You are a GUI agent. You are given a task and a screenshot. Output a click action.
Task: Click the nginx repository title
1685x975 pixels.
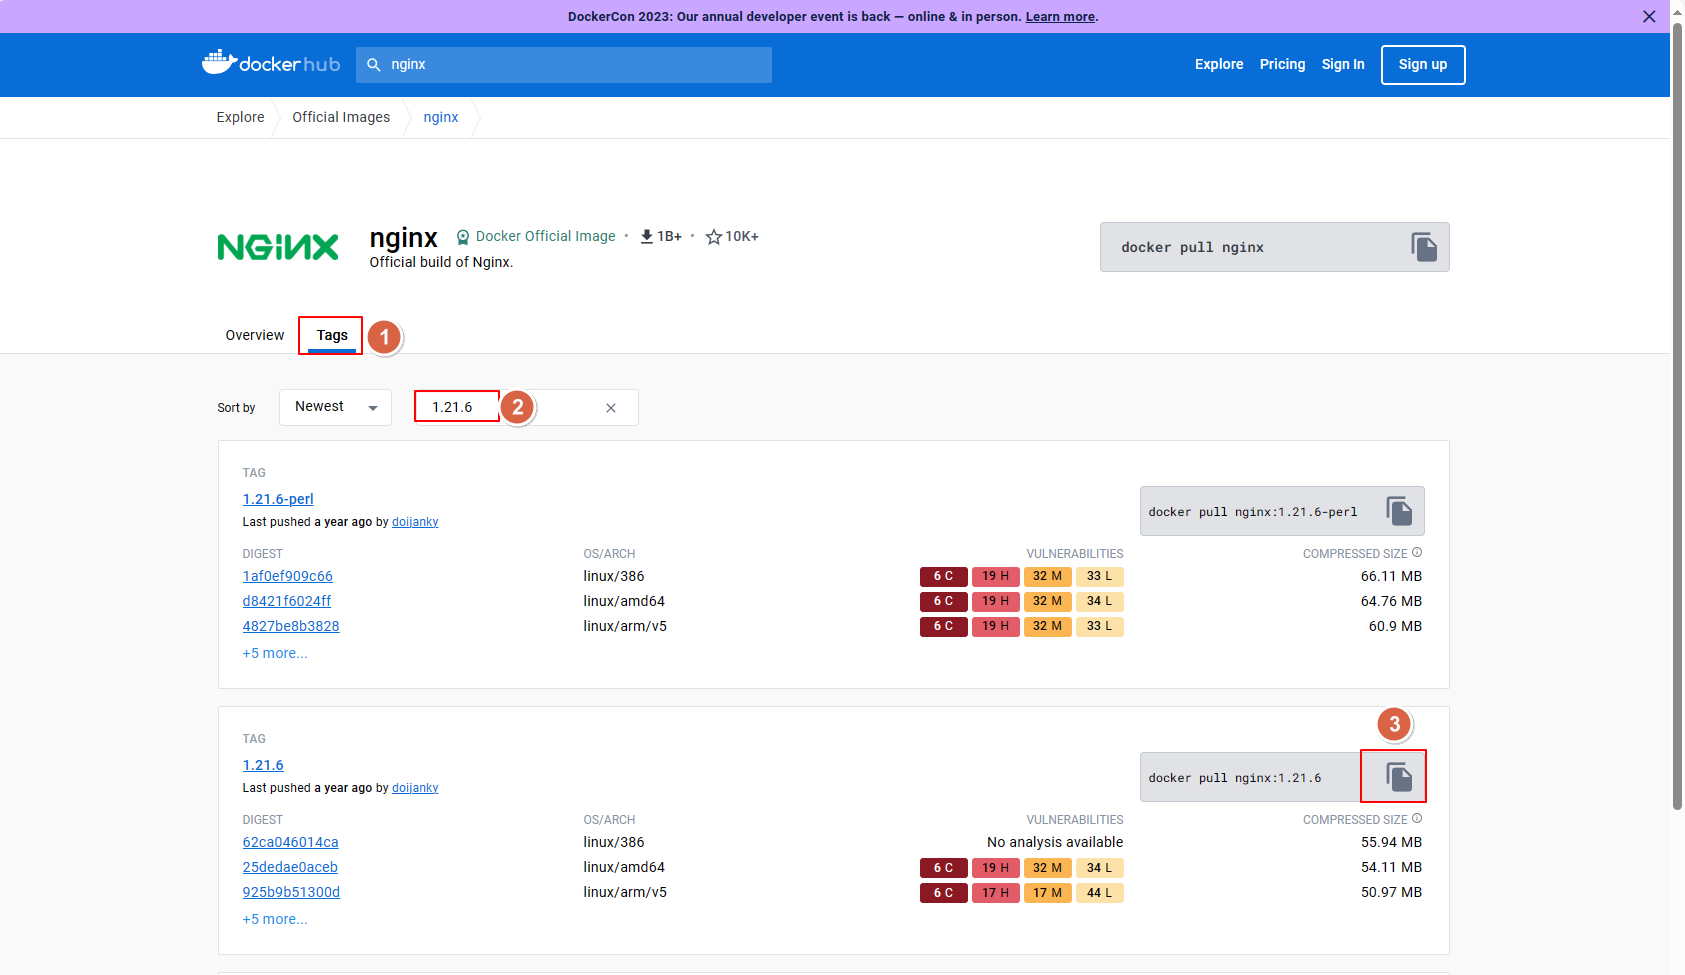404,238
